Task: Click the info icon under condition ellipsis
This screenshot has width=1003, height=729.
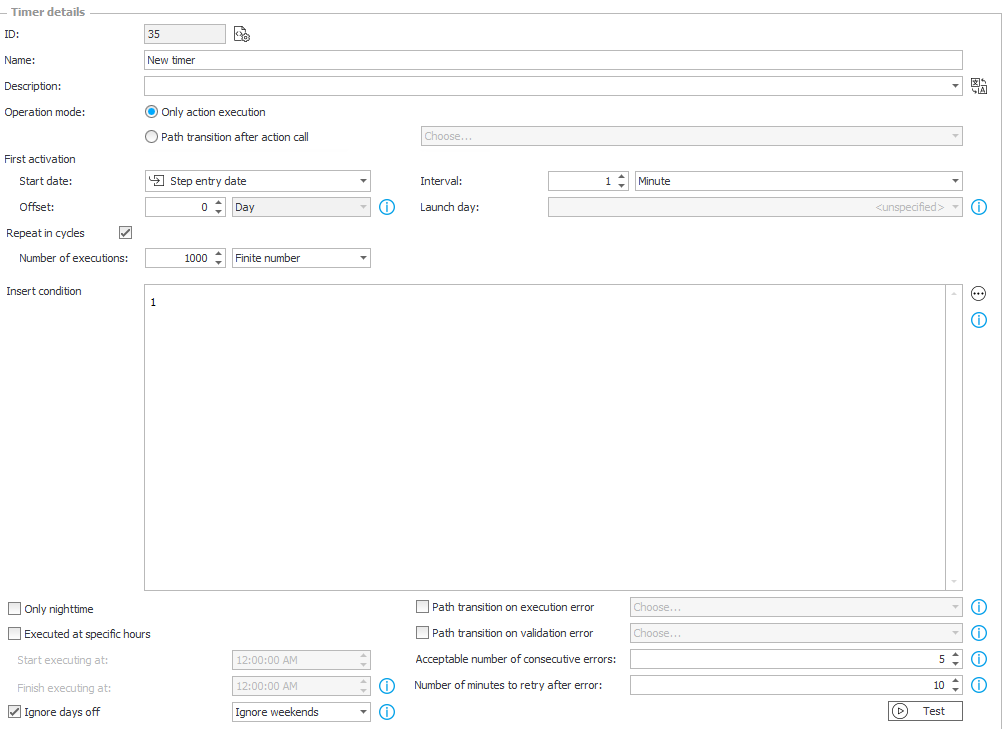Action: click(x=979, y=320)
